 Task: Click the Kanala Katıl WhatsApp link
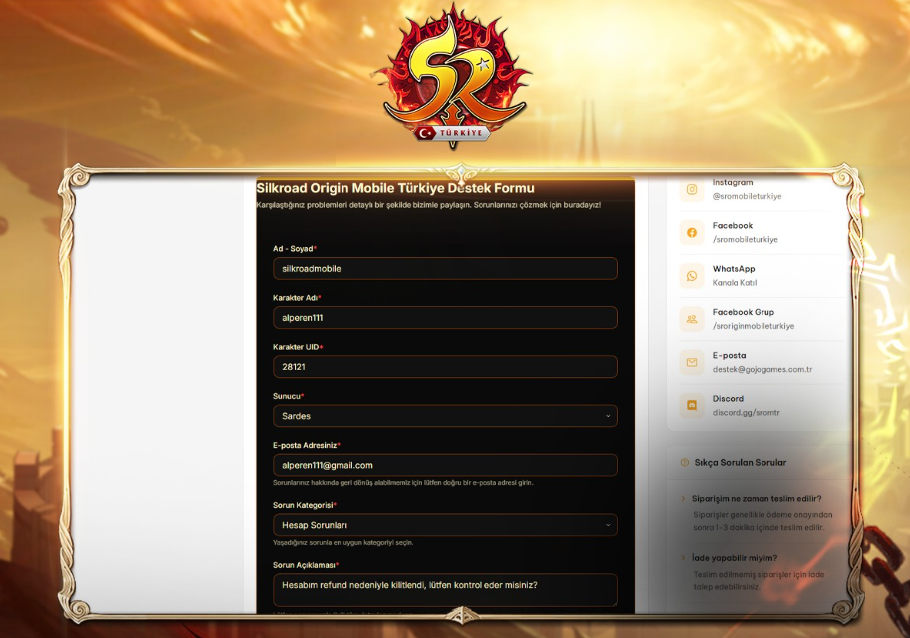(734, 283)
